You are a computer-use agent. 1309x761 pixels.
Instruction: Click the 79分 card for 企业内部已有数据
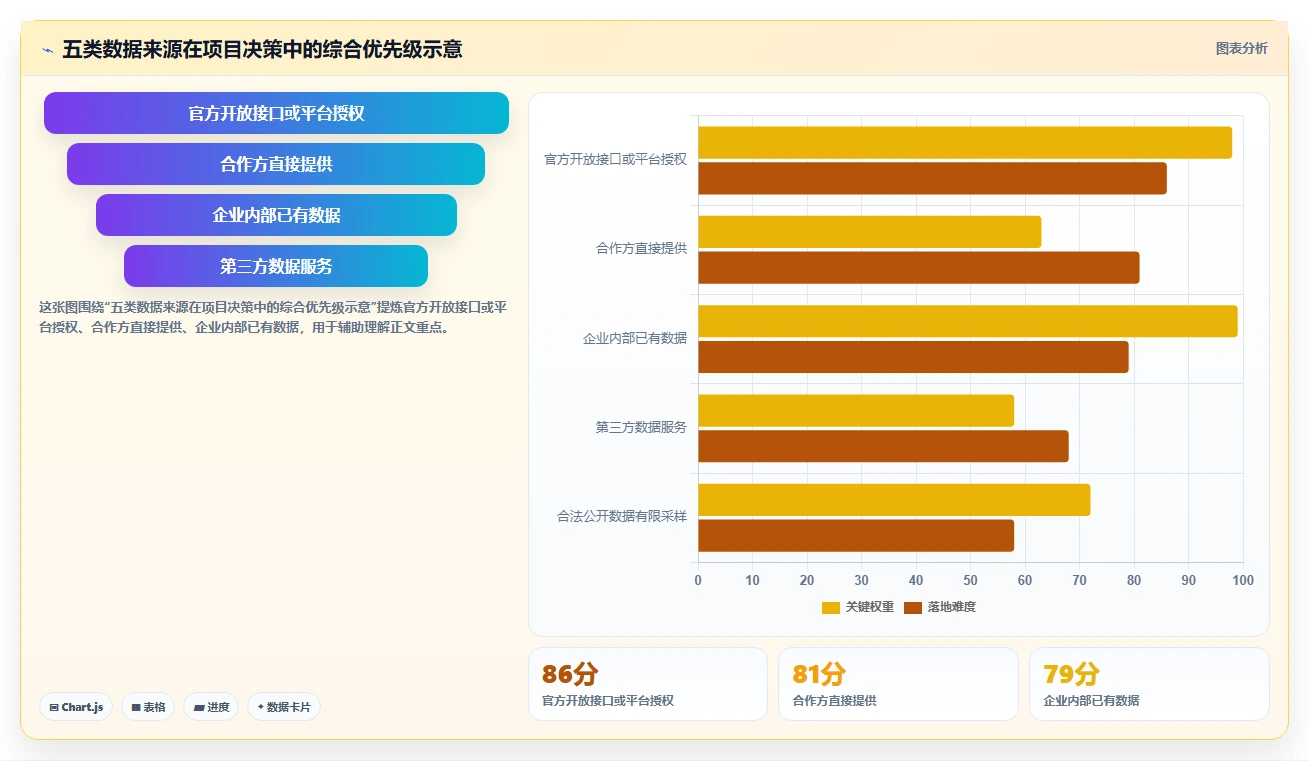[x=1149, y=684]
